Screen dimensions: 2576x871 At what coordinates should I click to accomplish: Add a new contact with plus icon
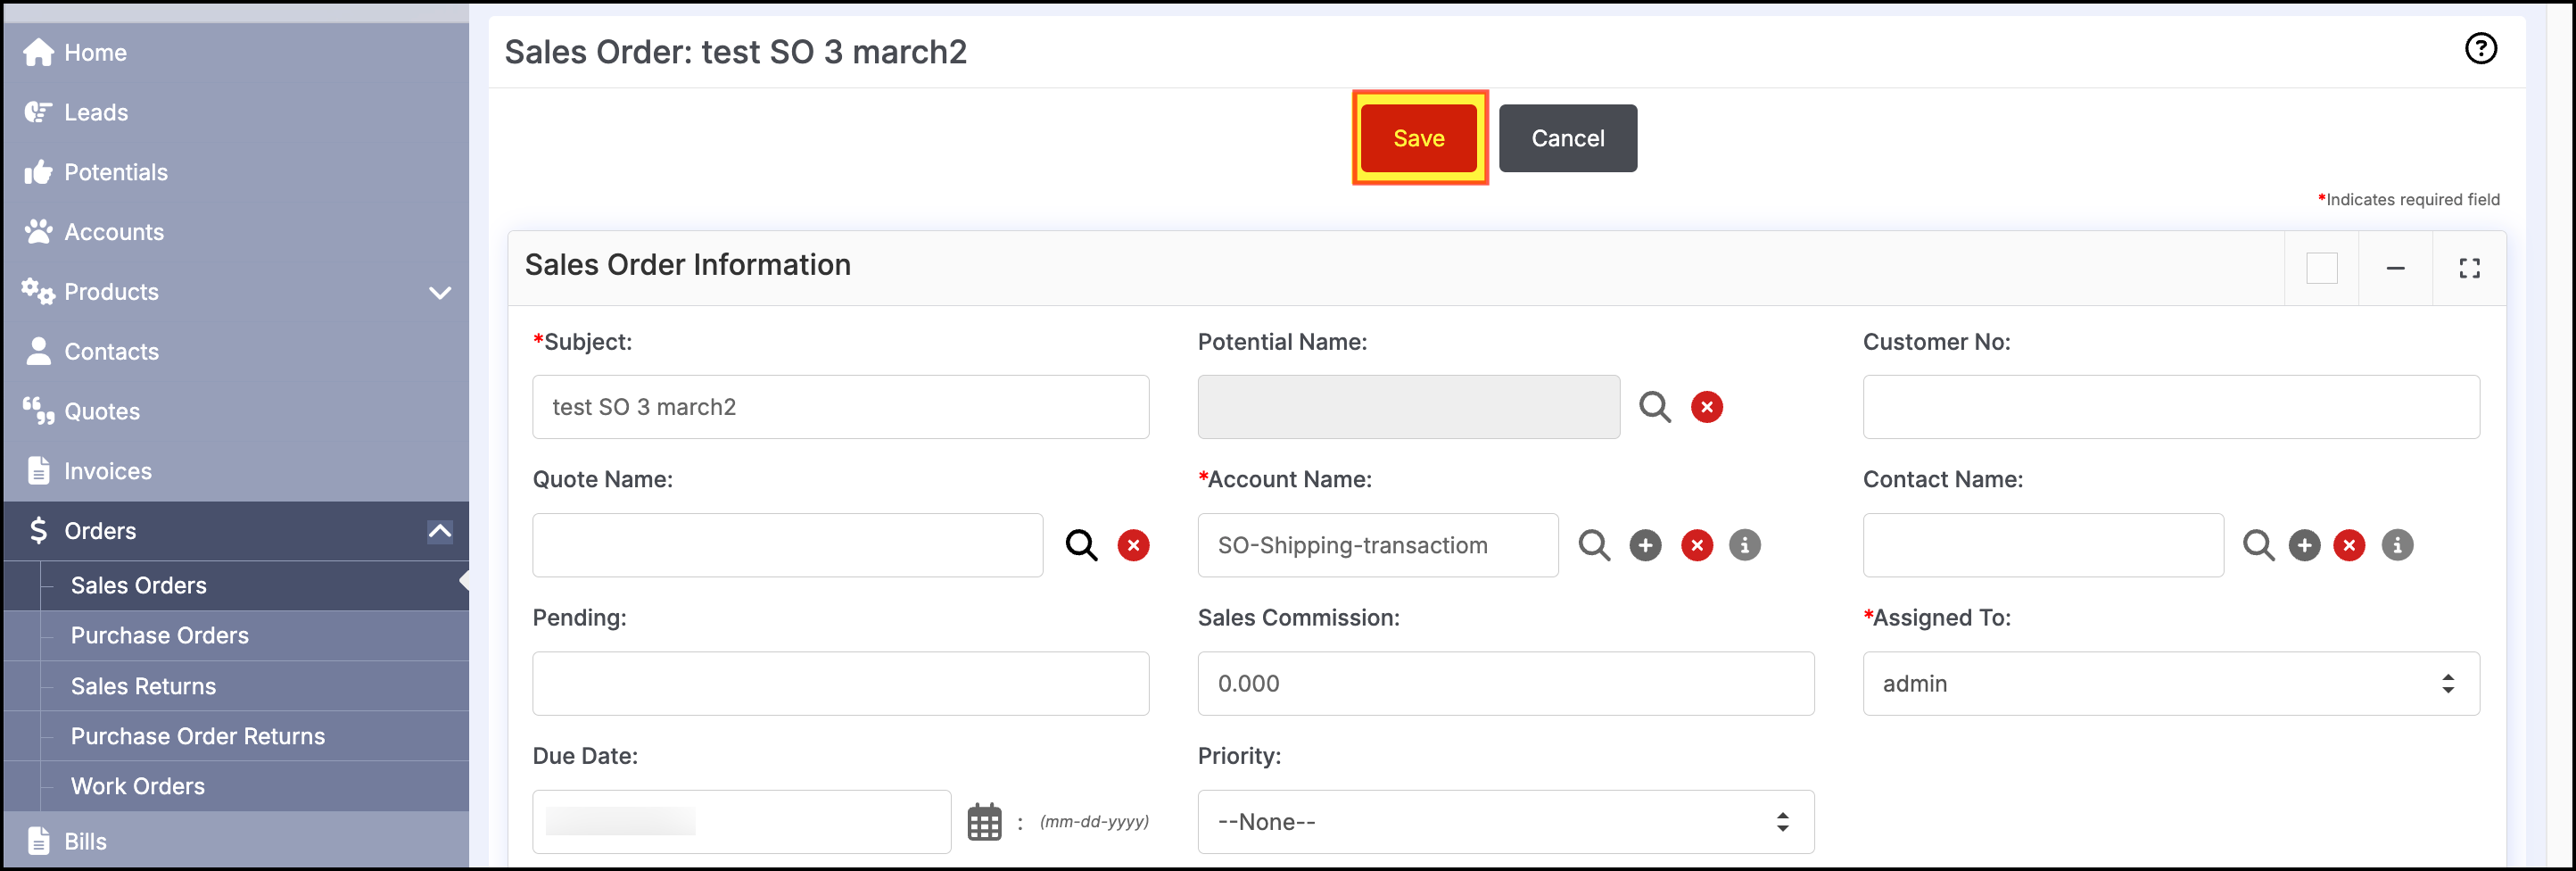[x=2304, y=545]
